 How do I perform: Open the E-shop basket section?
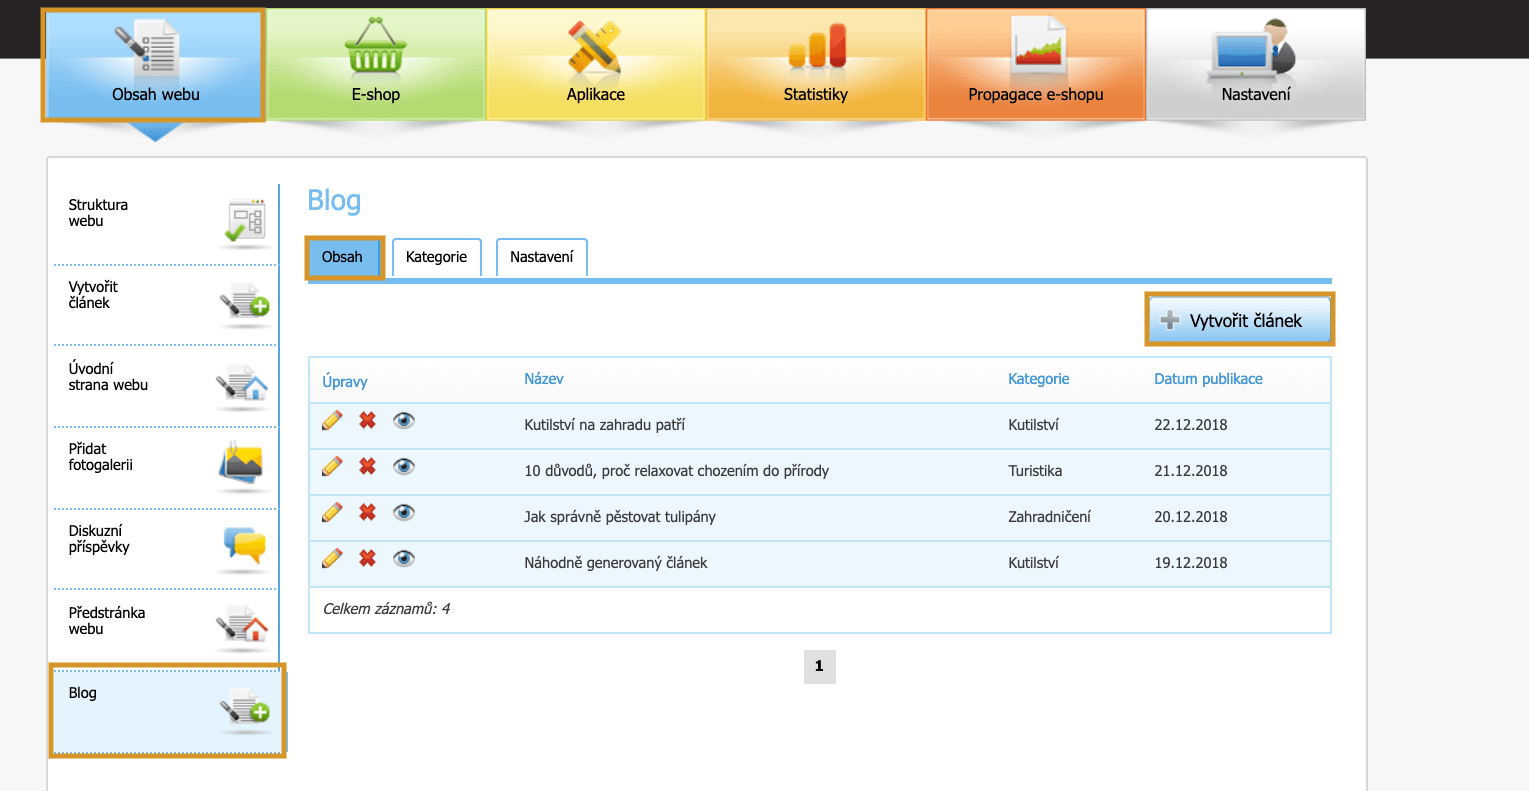coord(376,65)
